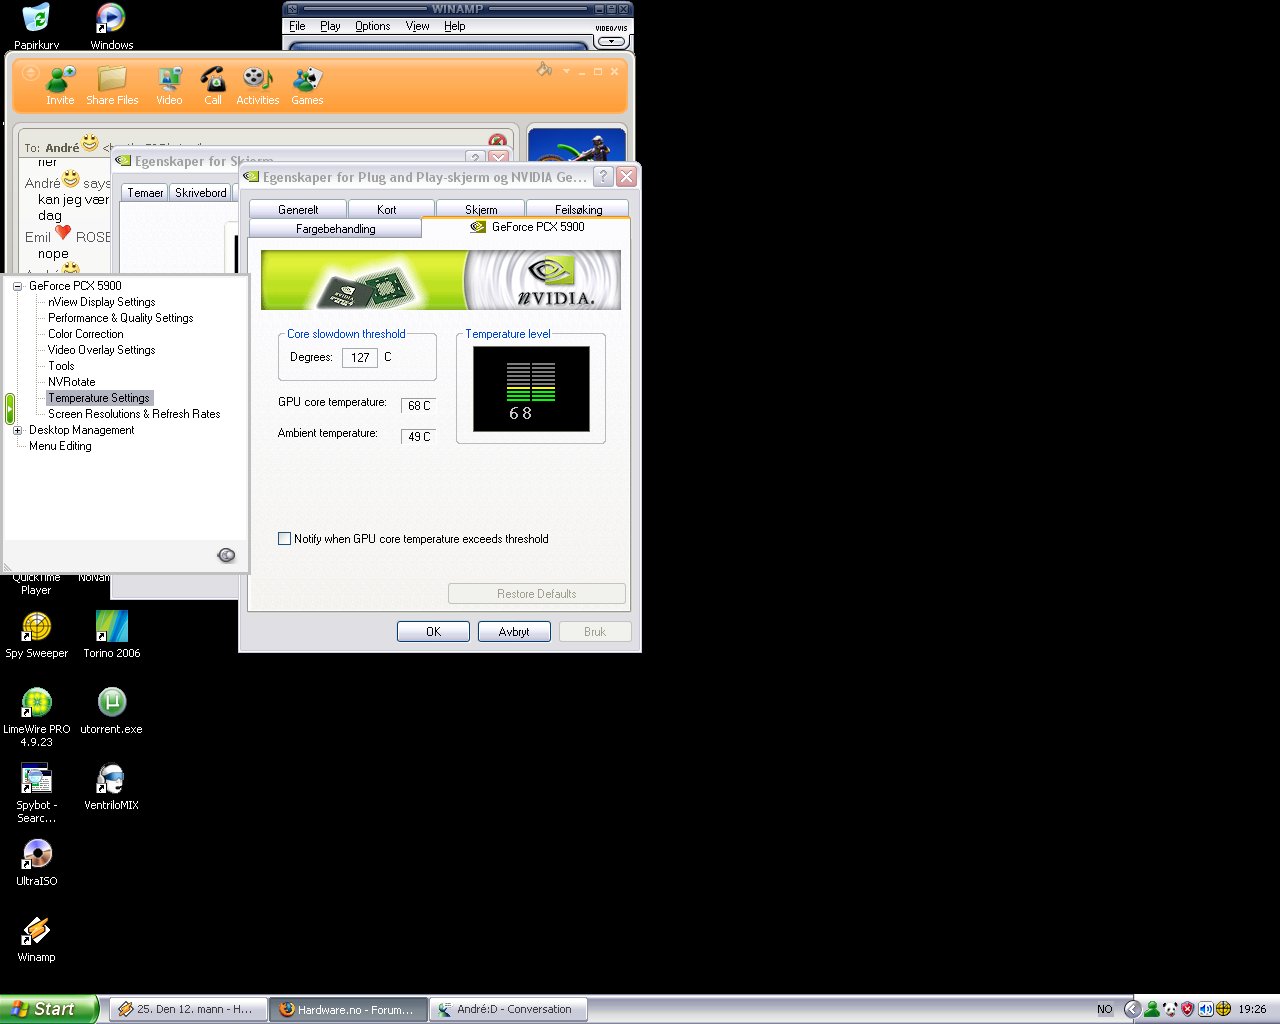Click the paint bucket color scheme icon in Messenger

coord(544,70)
